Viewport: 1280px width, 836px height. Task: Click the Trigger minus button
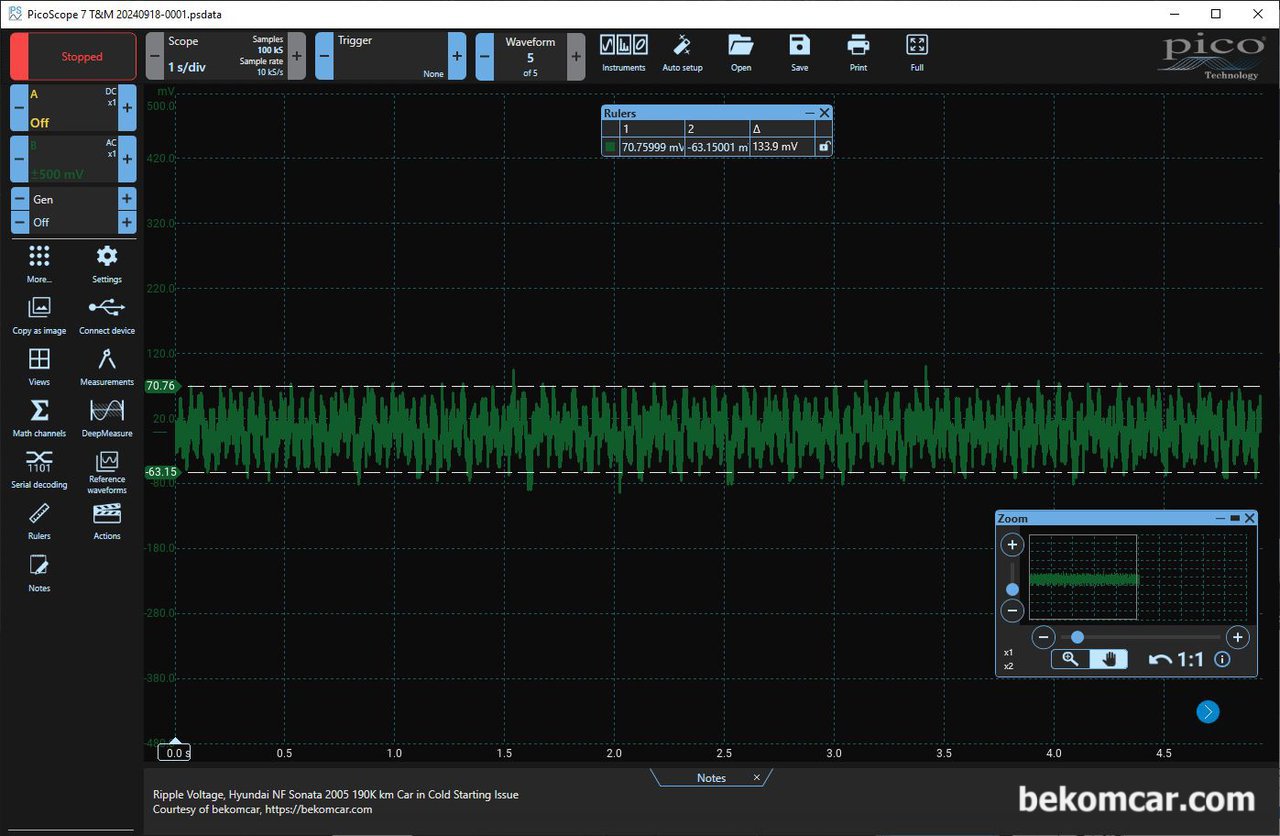tap(324, 56)
